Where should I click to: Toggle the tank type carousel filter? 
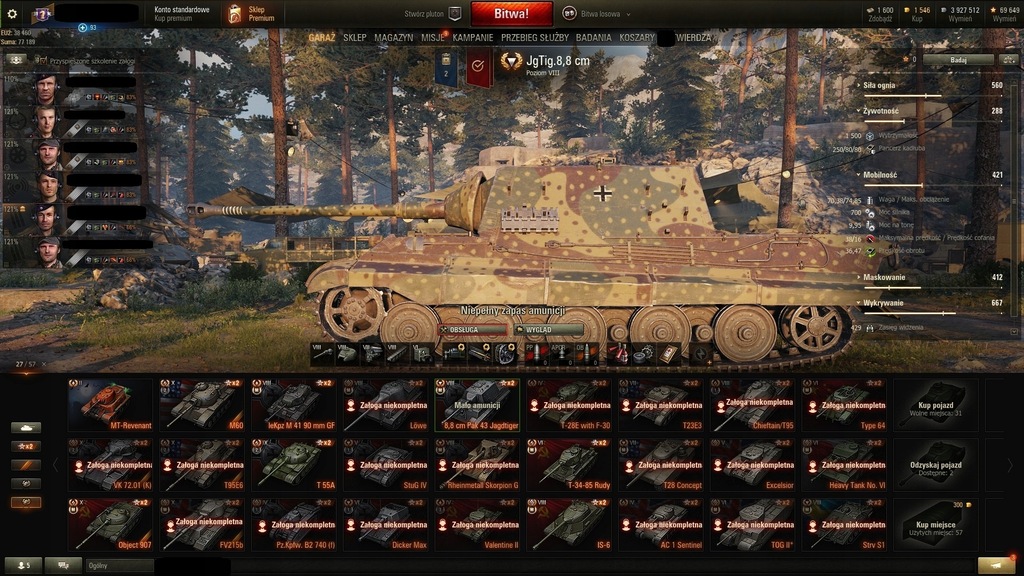pyautogui.click(x=26, y=428)
